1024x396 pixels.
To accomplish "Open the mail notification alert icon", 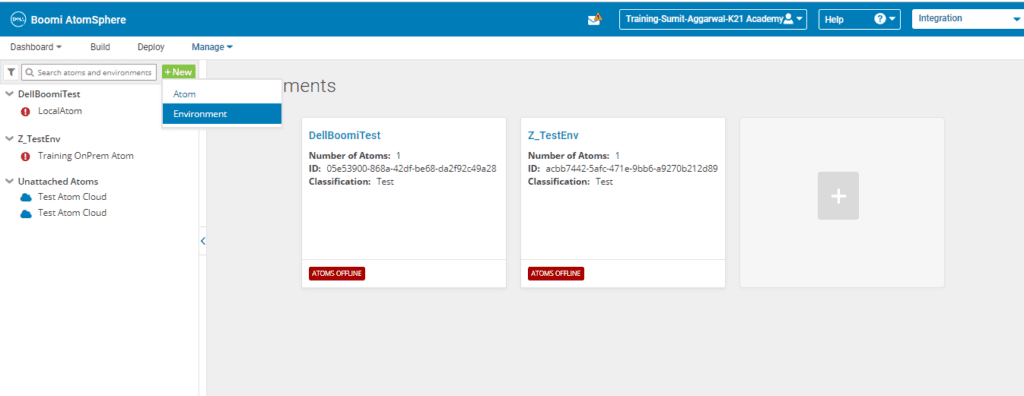I will pos(594,20).
